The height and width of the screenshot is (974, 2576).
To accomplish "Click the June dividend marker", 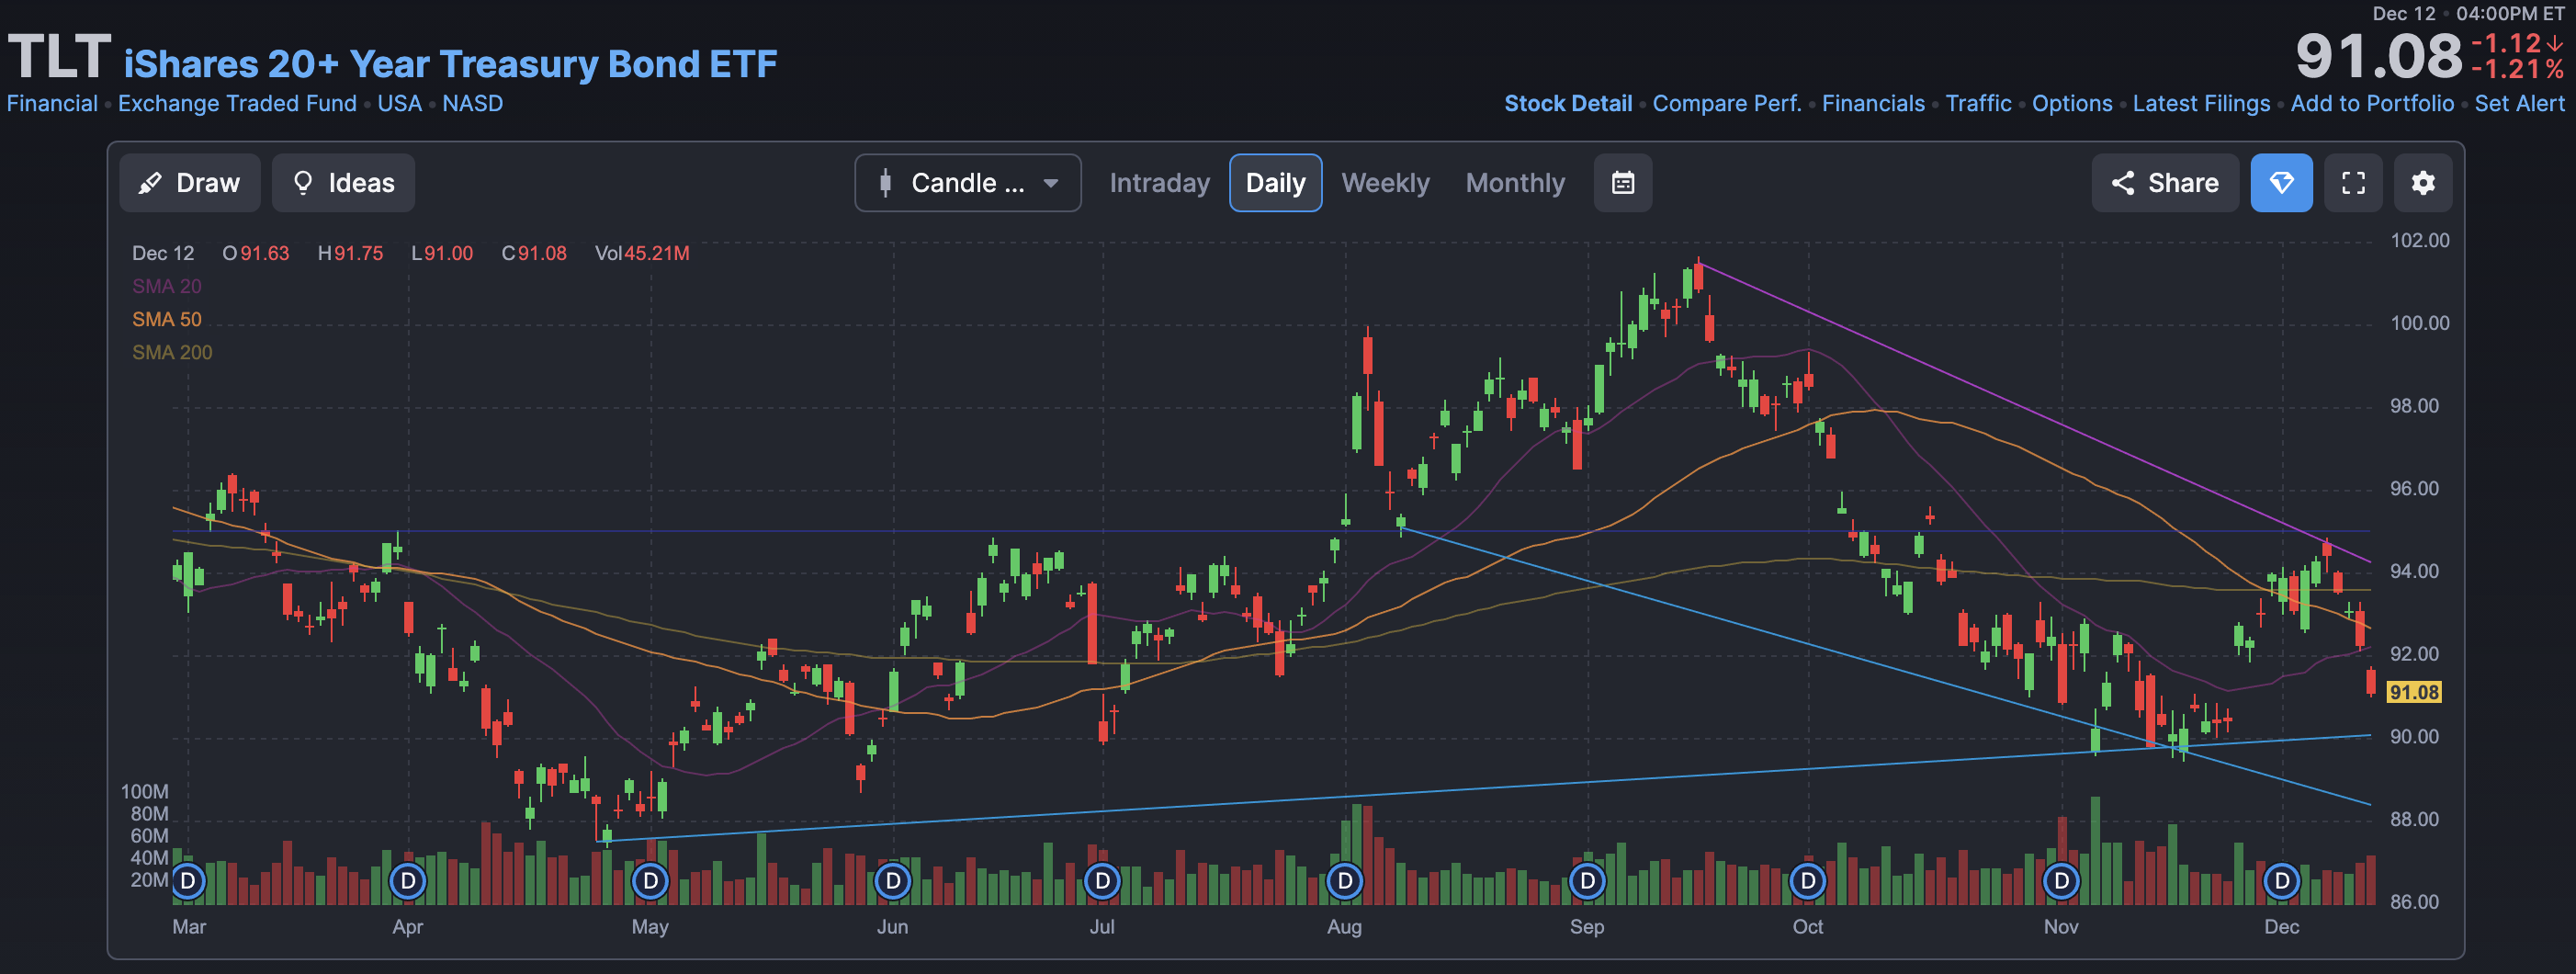I will 892,881.
